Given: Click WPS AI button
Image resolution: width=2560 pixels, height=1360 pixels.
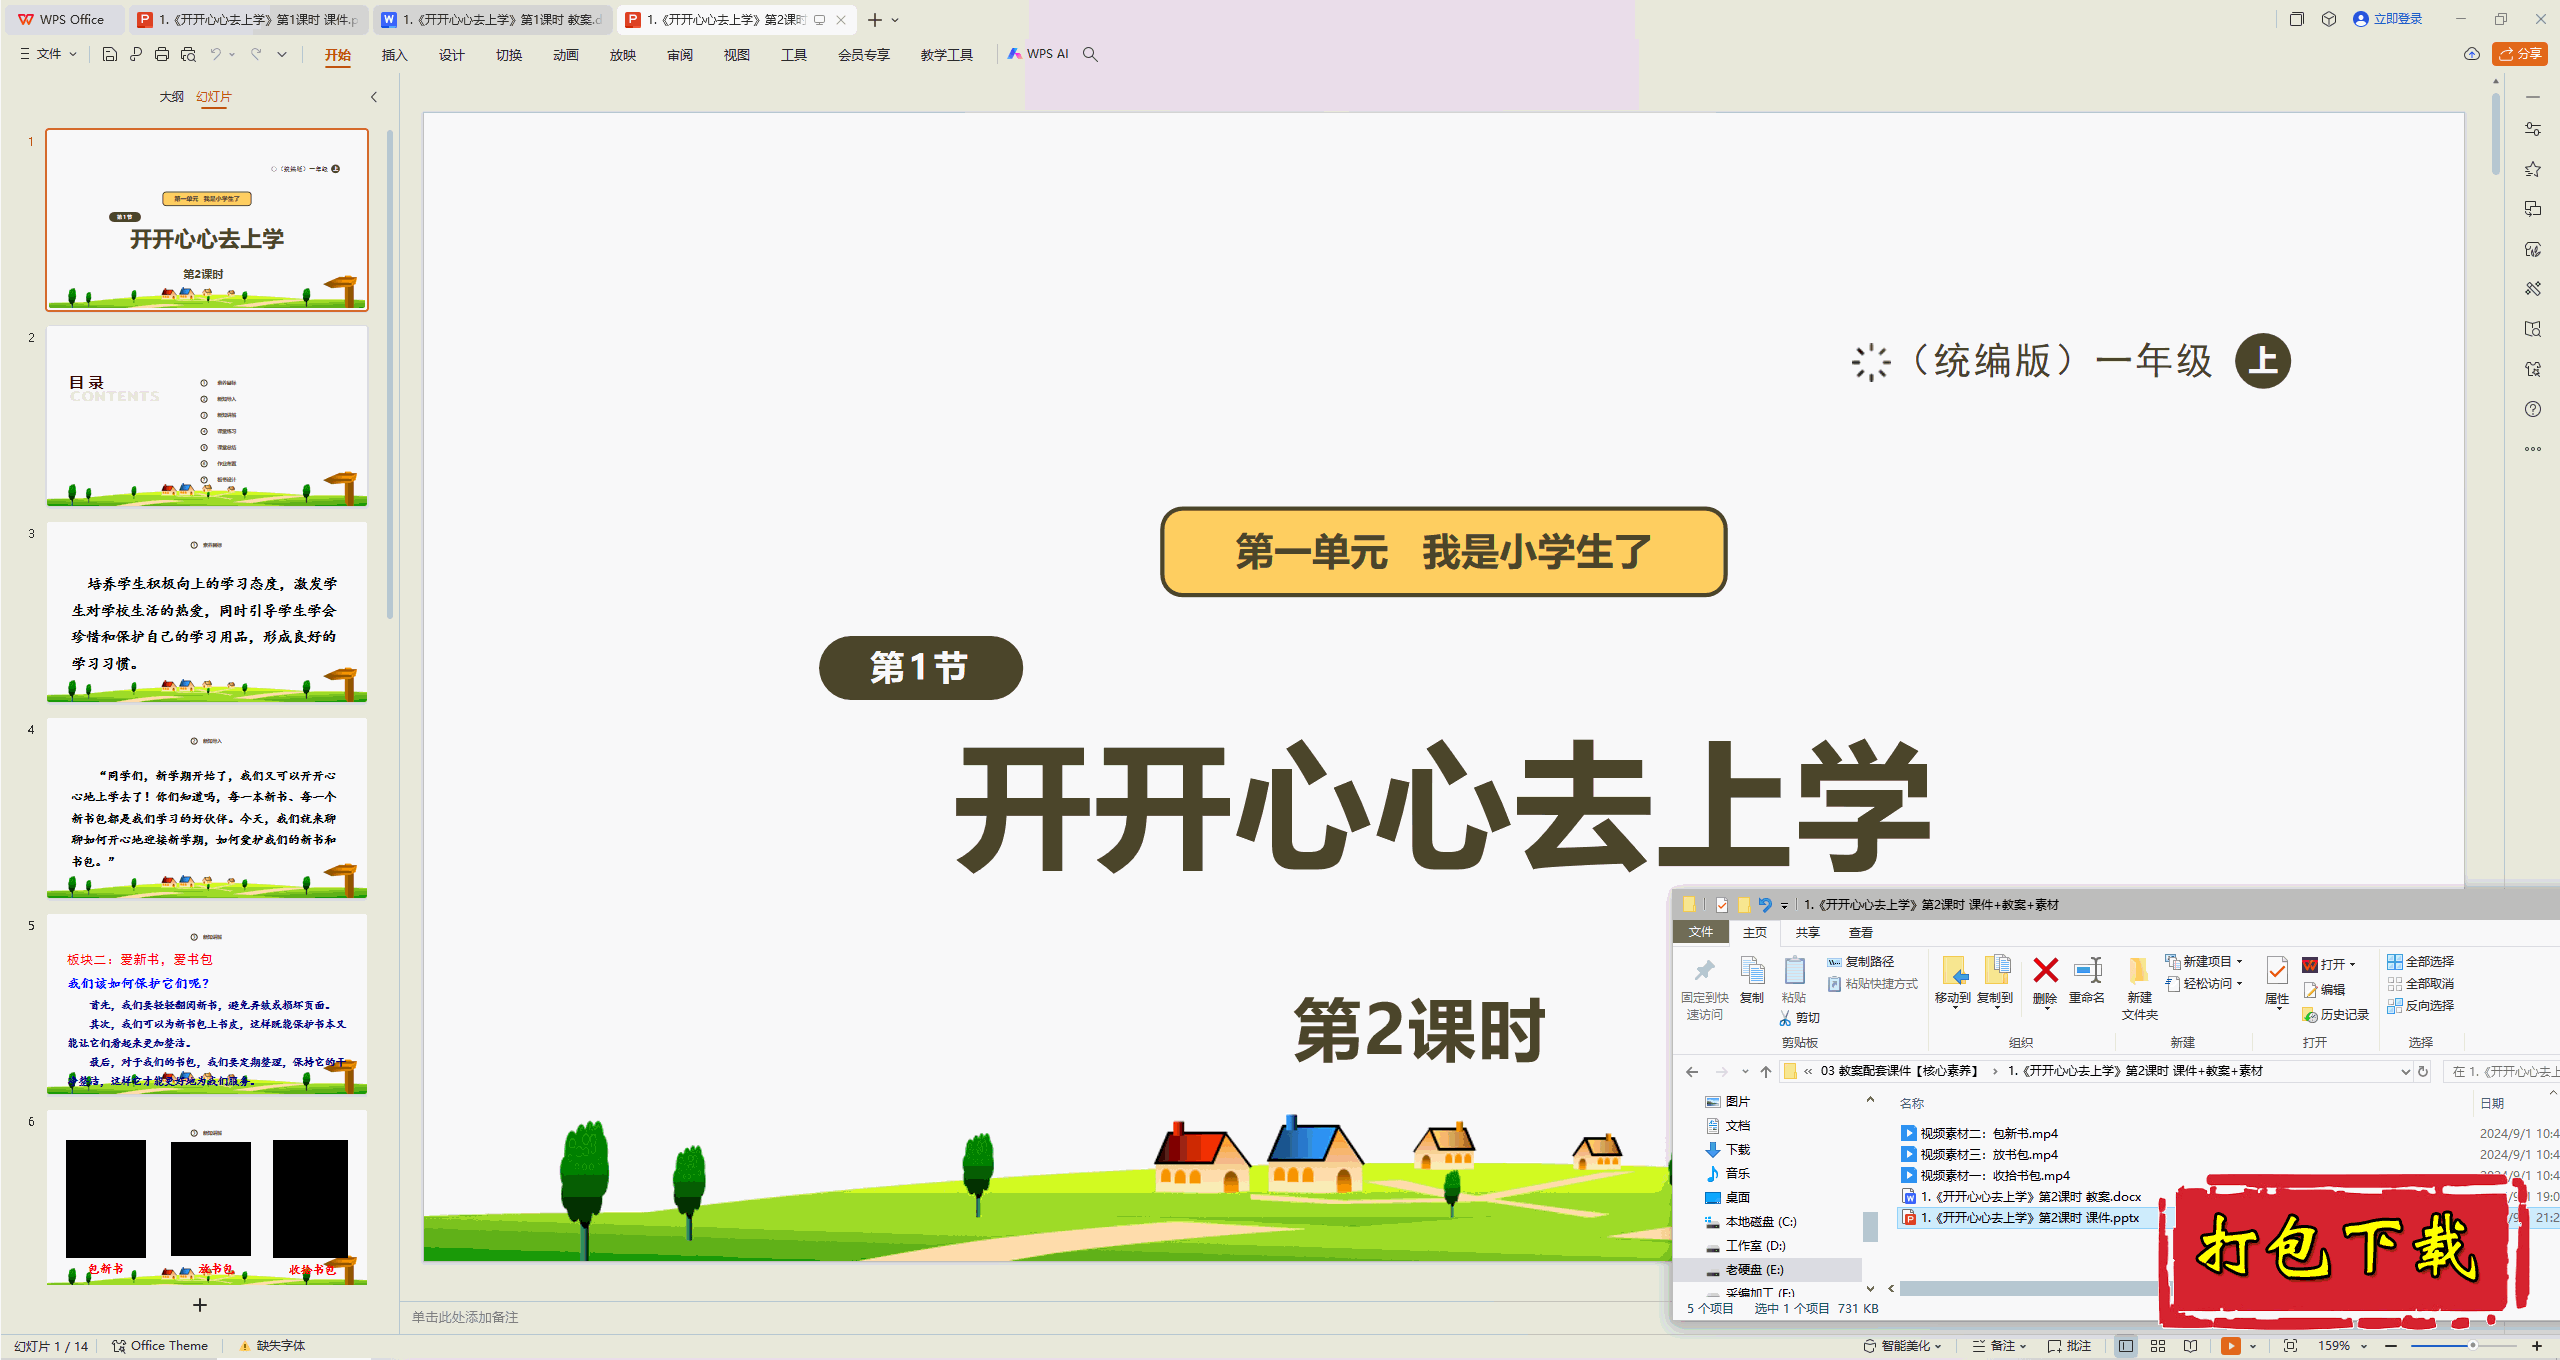Looking at the screenshot, I should (x=1038, y=54).
